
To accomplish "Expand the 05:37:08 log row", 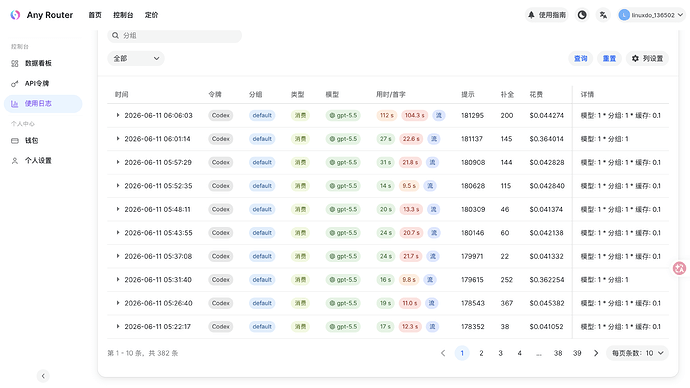I will [x=118, y=256].
